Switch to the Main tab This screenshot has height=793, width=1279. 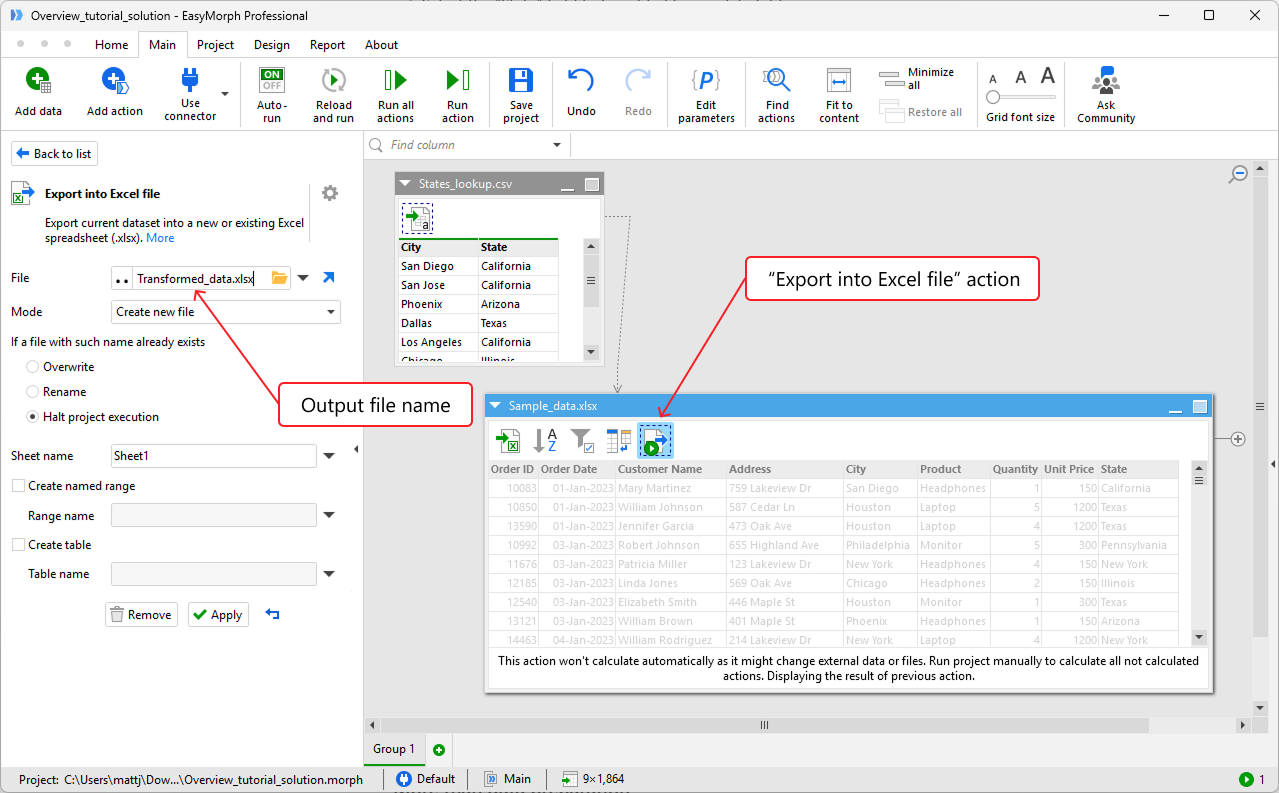(x=162, y=45)
